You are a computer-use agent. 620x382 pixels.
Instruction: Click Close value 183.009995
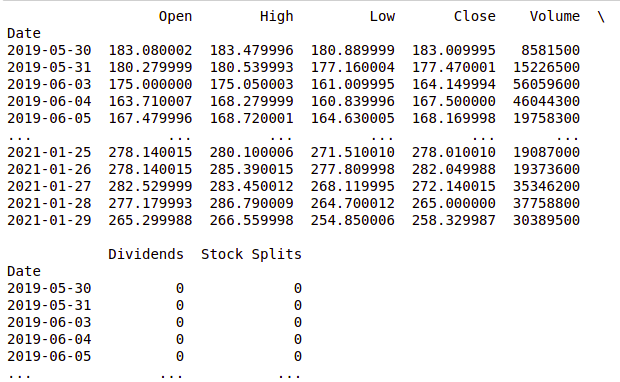point(454,50)
